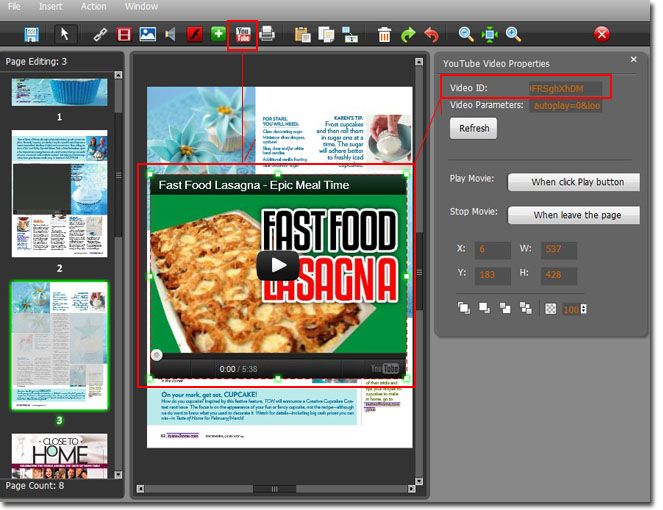Click the canvas horizontal scroll right arrow
The image size is (663, 510).
point(411,489)
